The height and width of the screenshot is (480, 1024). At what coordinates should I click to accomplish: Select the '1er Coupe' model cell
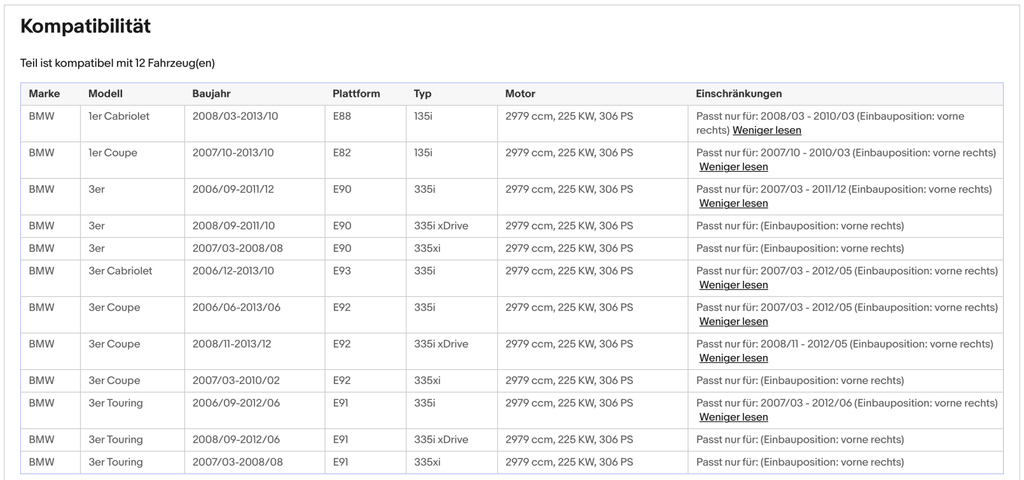tap(113, 153)
